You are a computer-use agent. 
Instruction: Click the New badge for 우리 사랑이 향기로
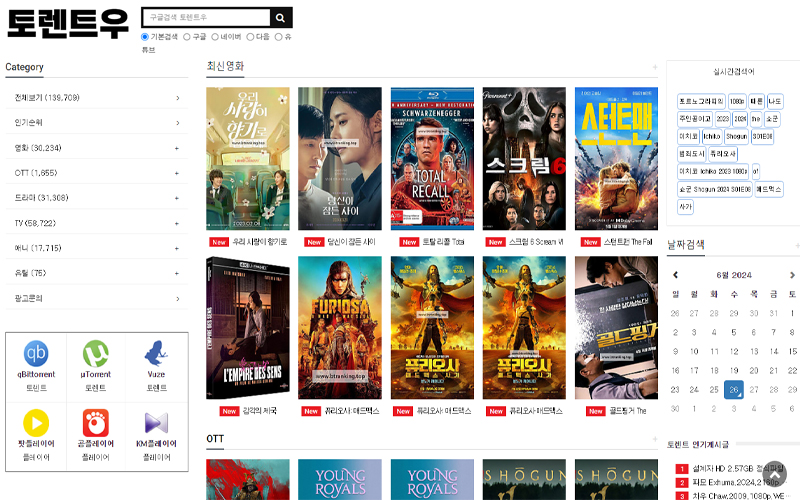219,242
